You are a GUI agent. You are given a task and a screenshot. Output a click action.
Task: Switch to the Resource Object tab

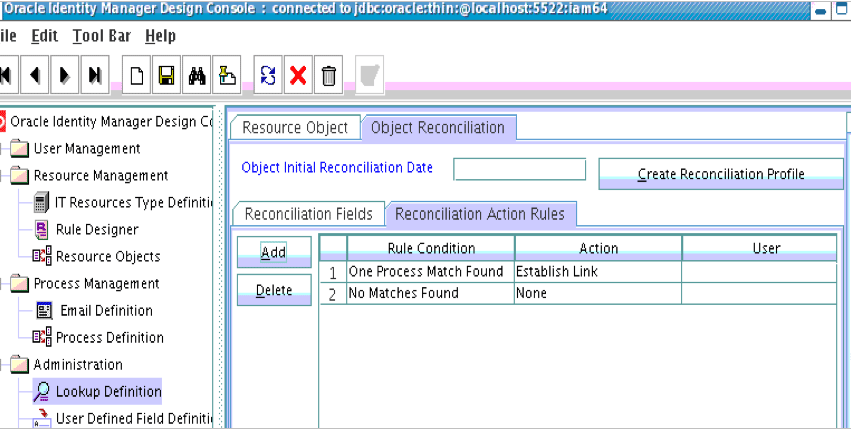click(x=295, y=128)
